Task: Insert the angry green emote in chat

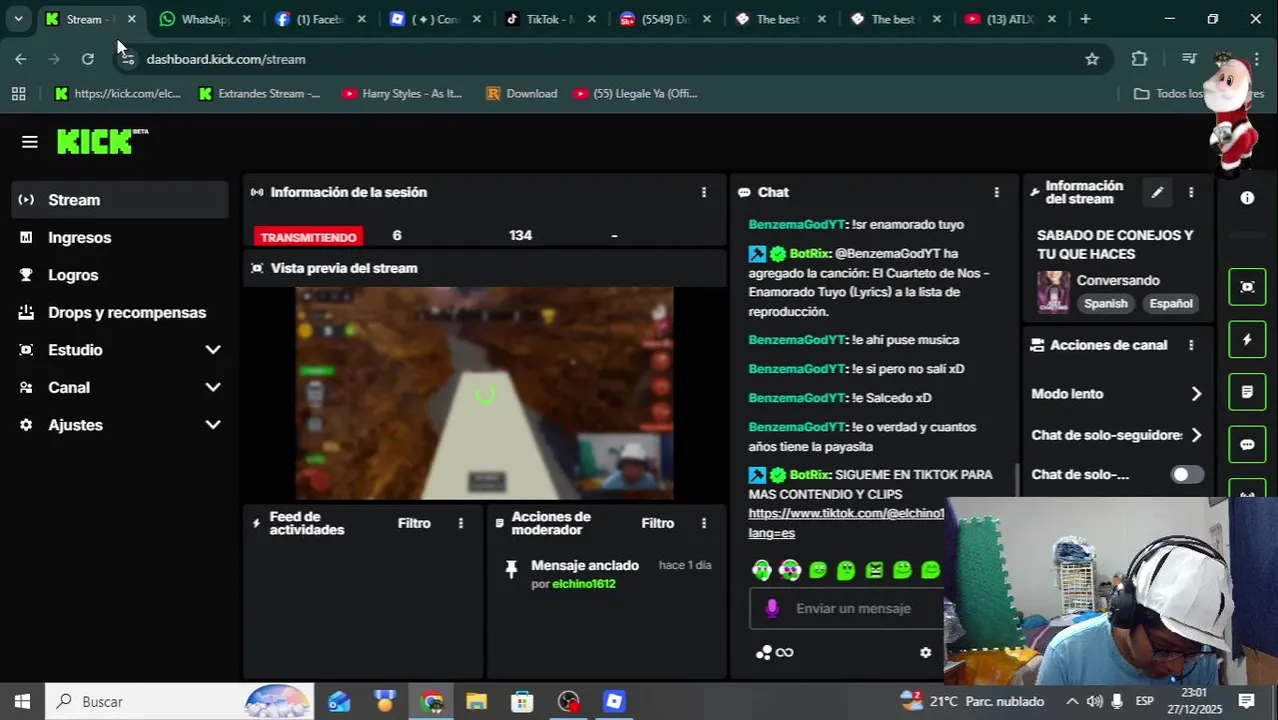Action: pos(875,570)
